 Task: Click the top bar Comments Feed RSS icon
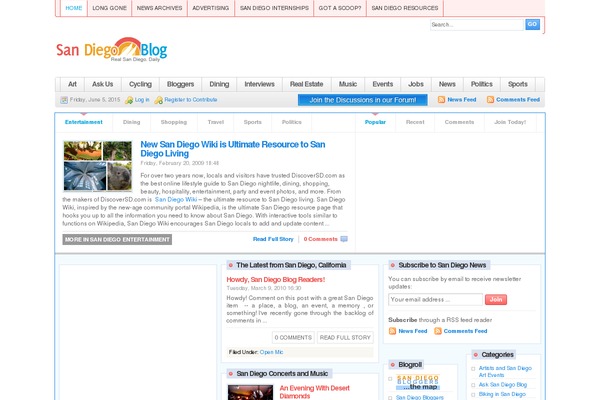point(490,100)
